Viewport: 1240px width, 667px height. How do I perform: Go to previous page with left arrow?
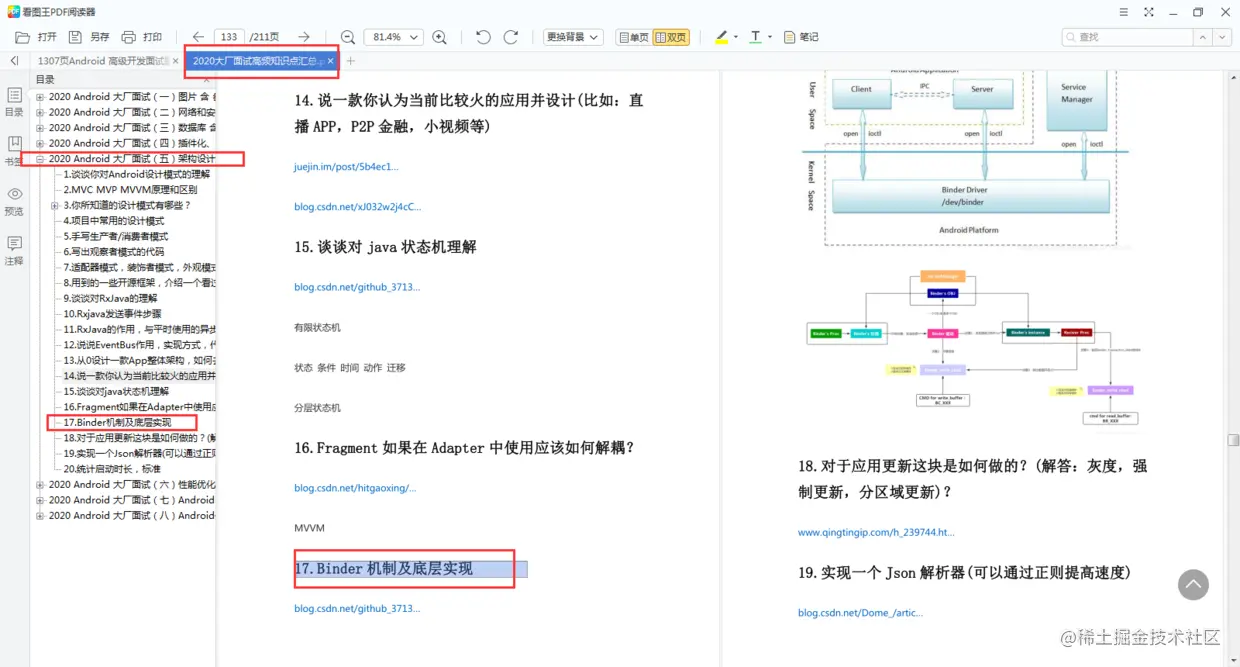coord(198,37)
